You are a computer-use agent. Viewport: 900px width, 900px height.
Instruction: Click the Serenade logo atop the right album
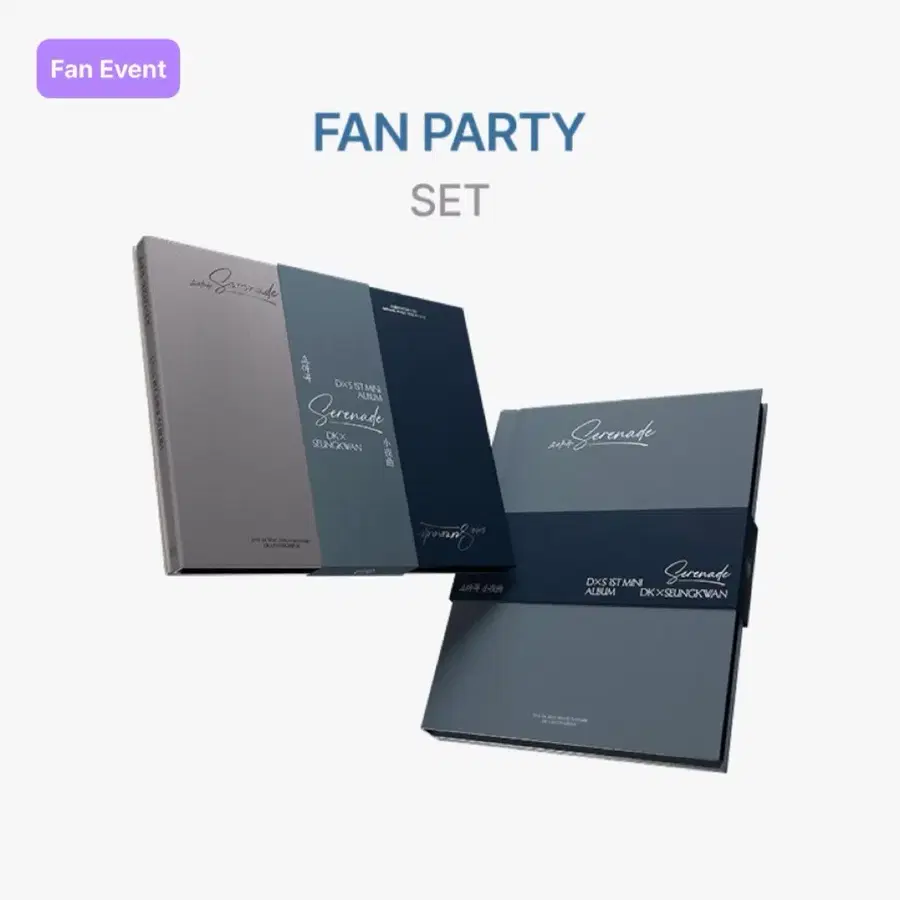(x=602, y=436)
